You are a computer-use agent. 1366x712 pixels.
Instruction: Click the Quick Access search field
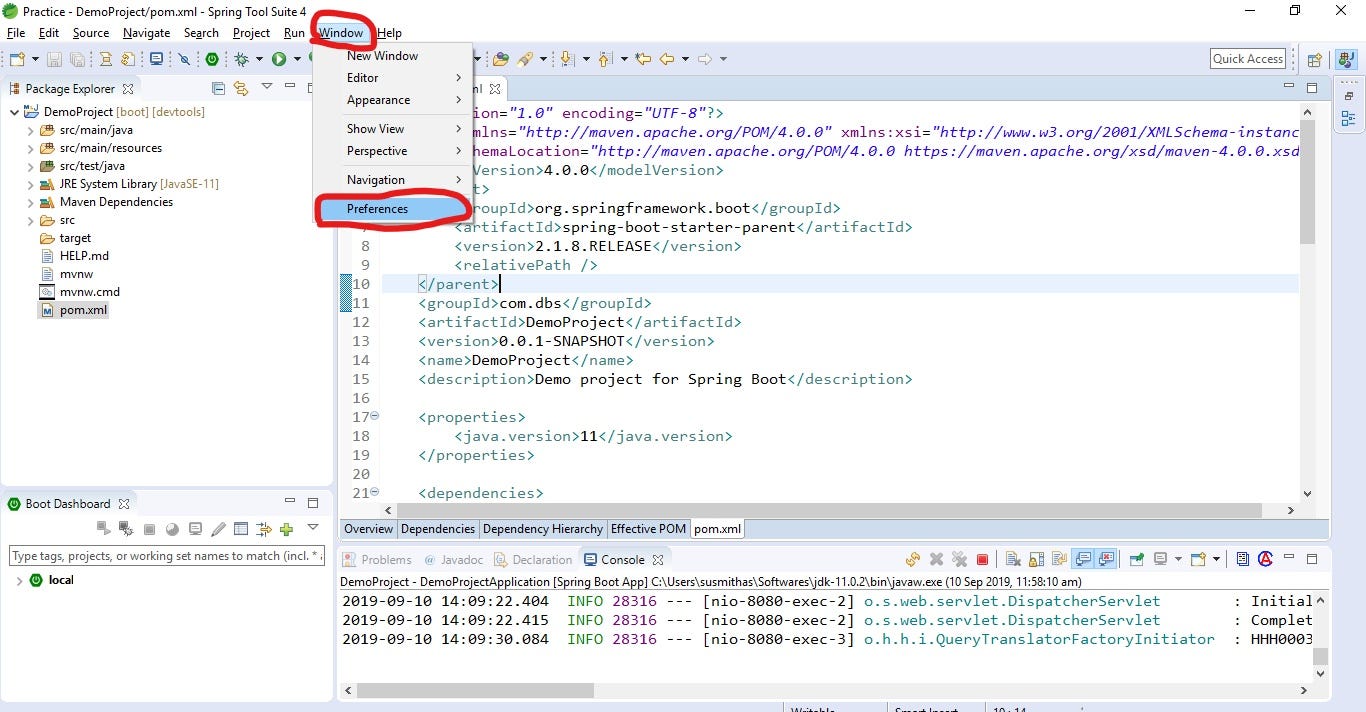1248,59
